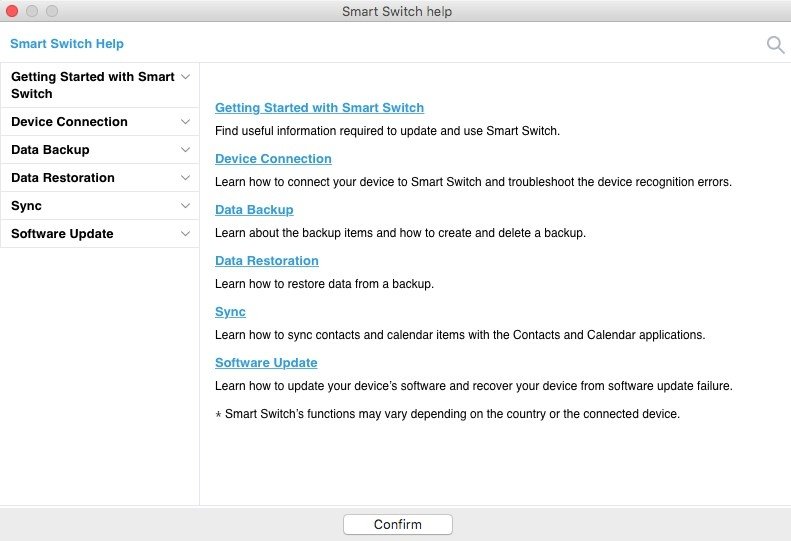Click text 'Learn how to restore data from a backup.'
This screenshot has width=791, height=541.
click(324, 284)
